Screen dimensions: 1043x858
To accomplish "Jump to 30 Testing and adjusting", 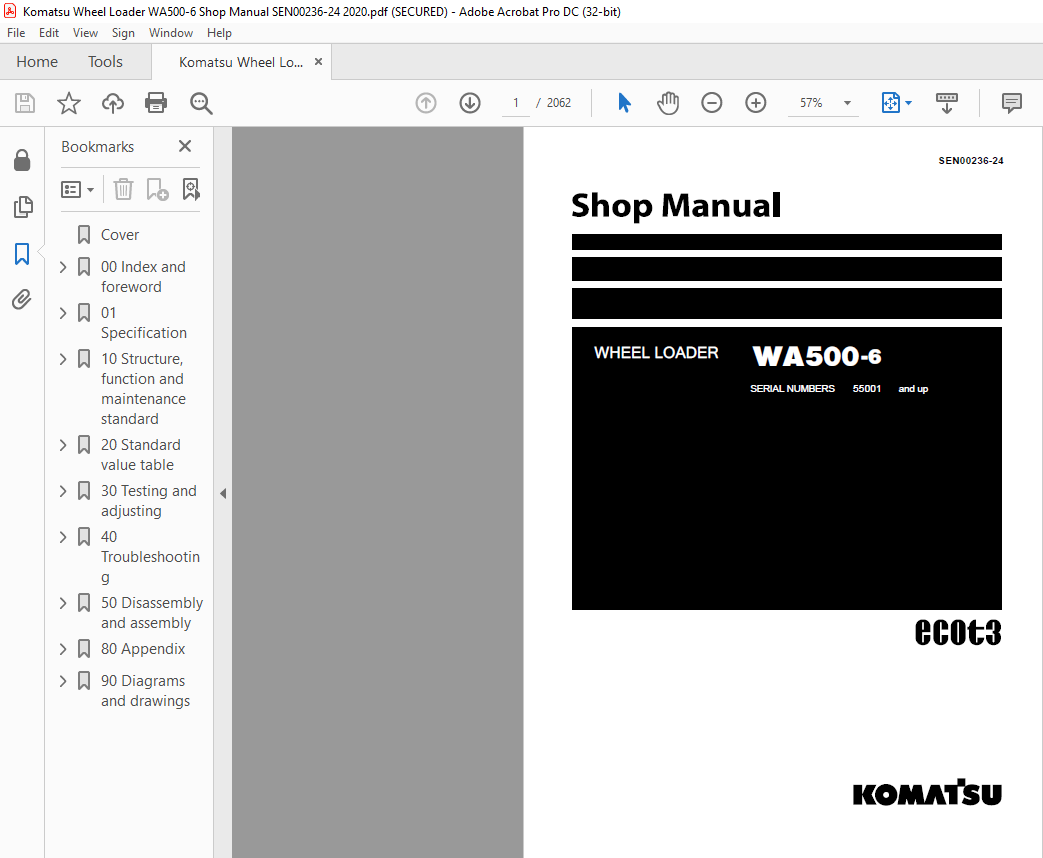I will coord(148,501).
